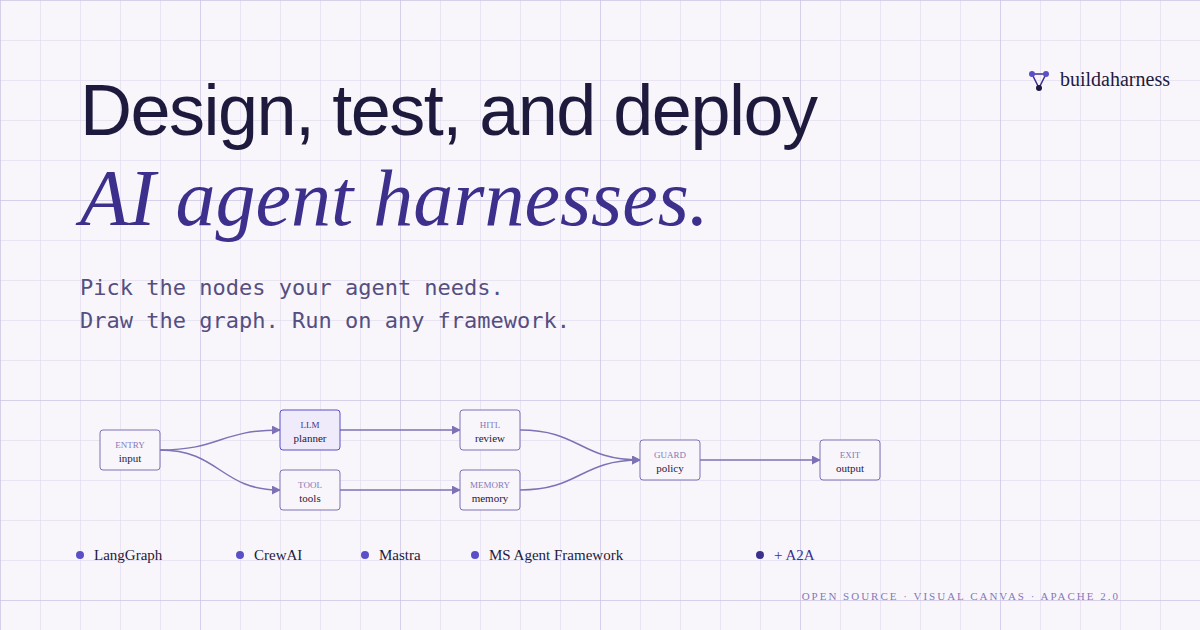Click the CrewAI bullet dot

(x=240, y=555)
